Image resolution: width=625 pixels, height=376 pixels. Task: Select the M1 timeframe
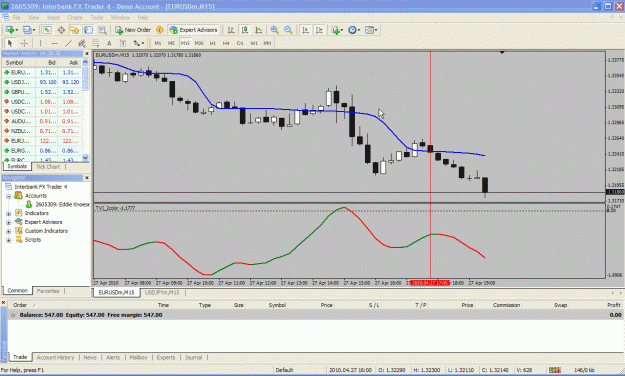(x=157, y=43)
